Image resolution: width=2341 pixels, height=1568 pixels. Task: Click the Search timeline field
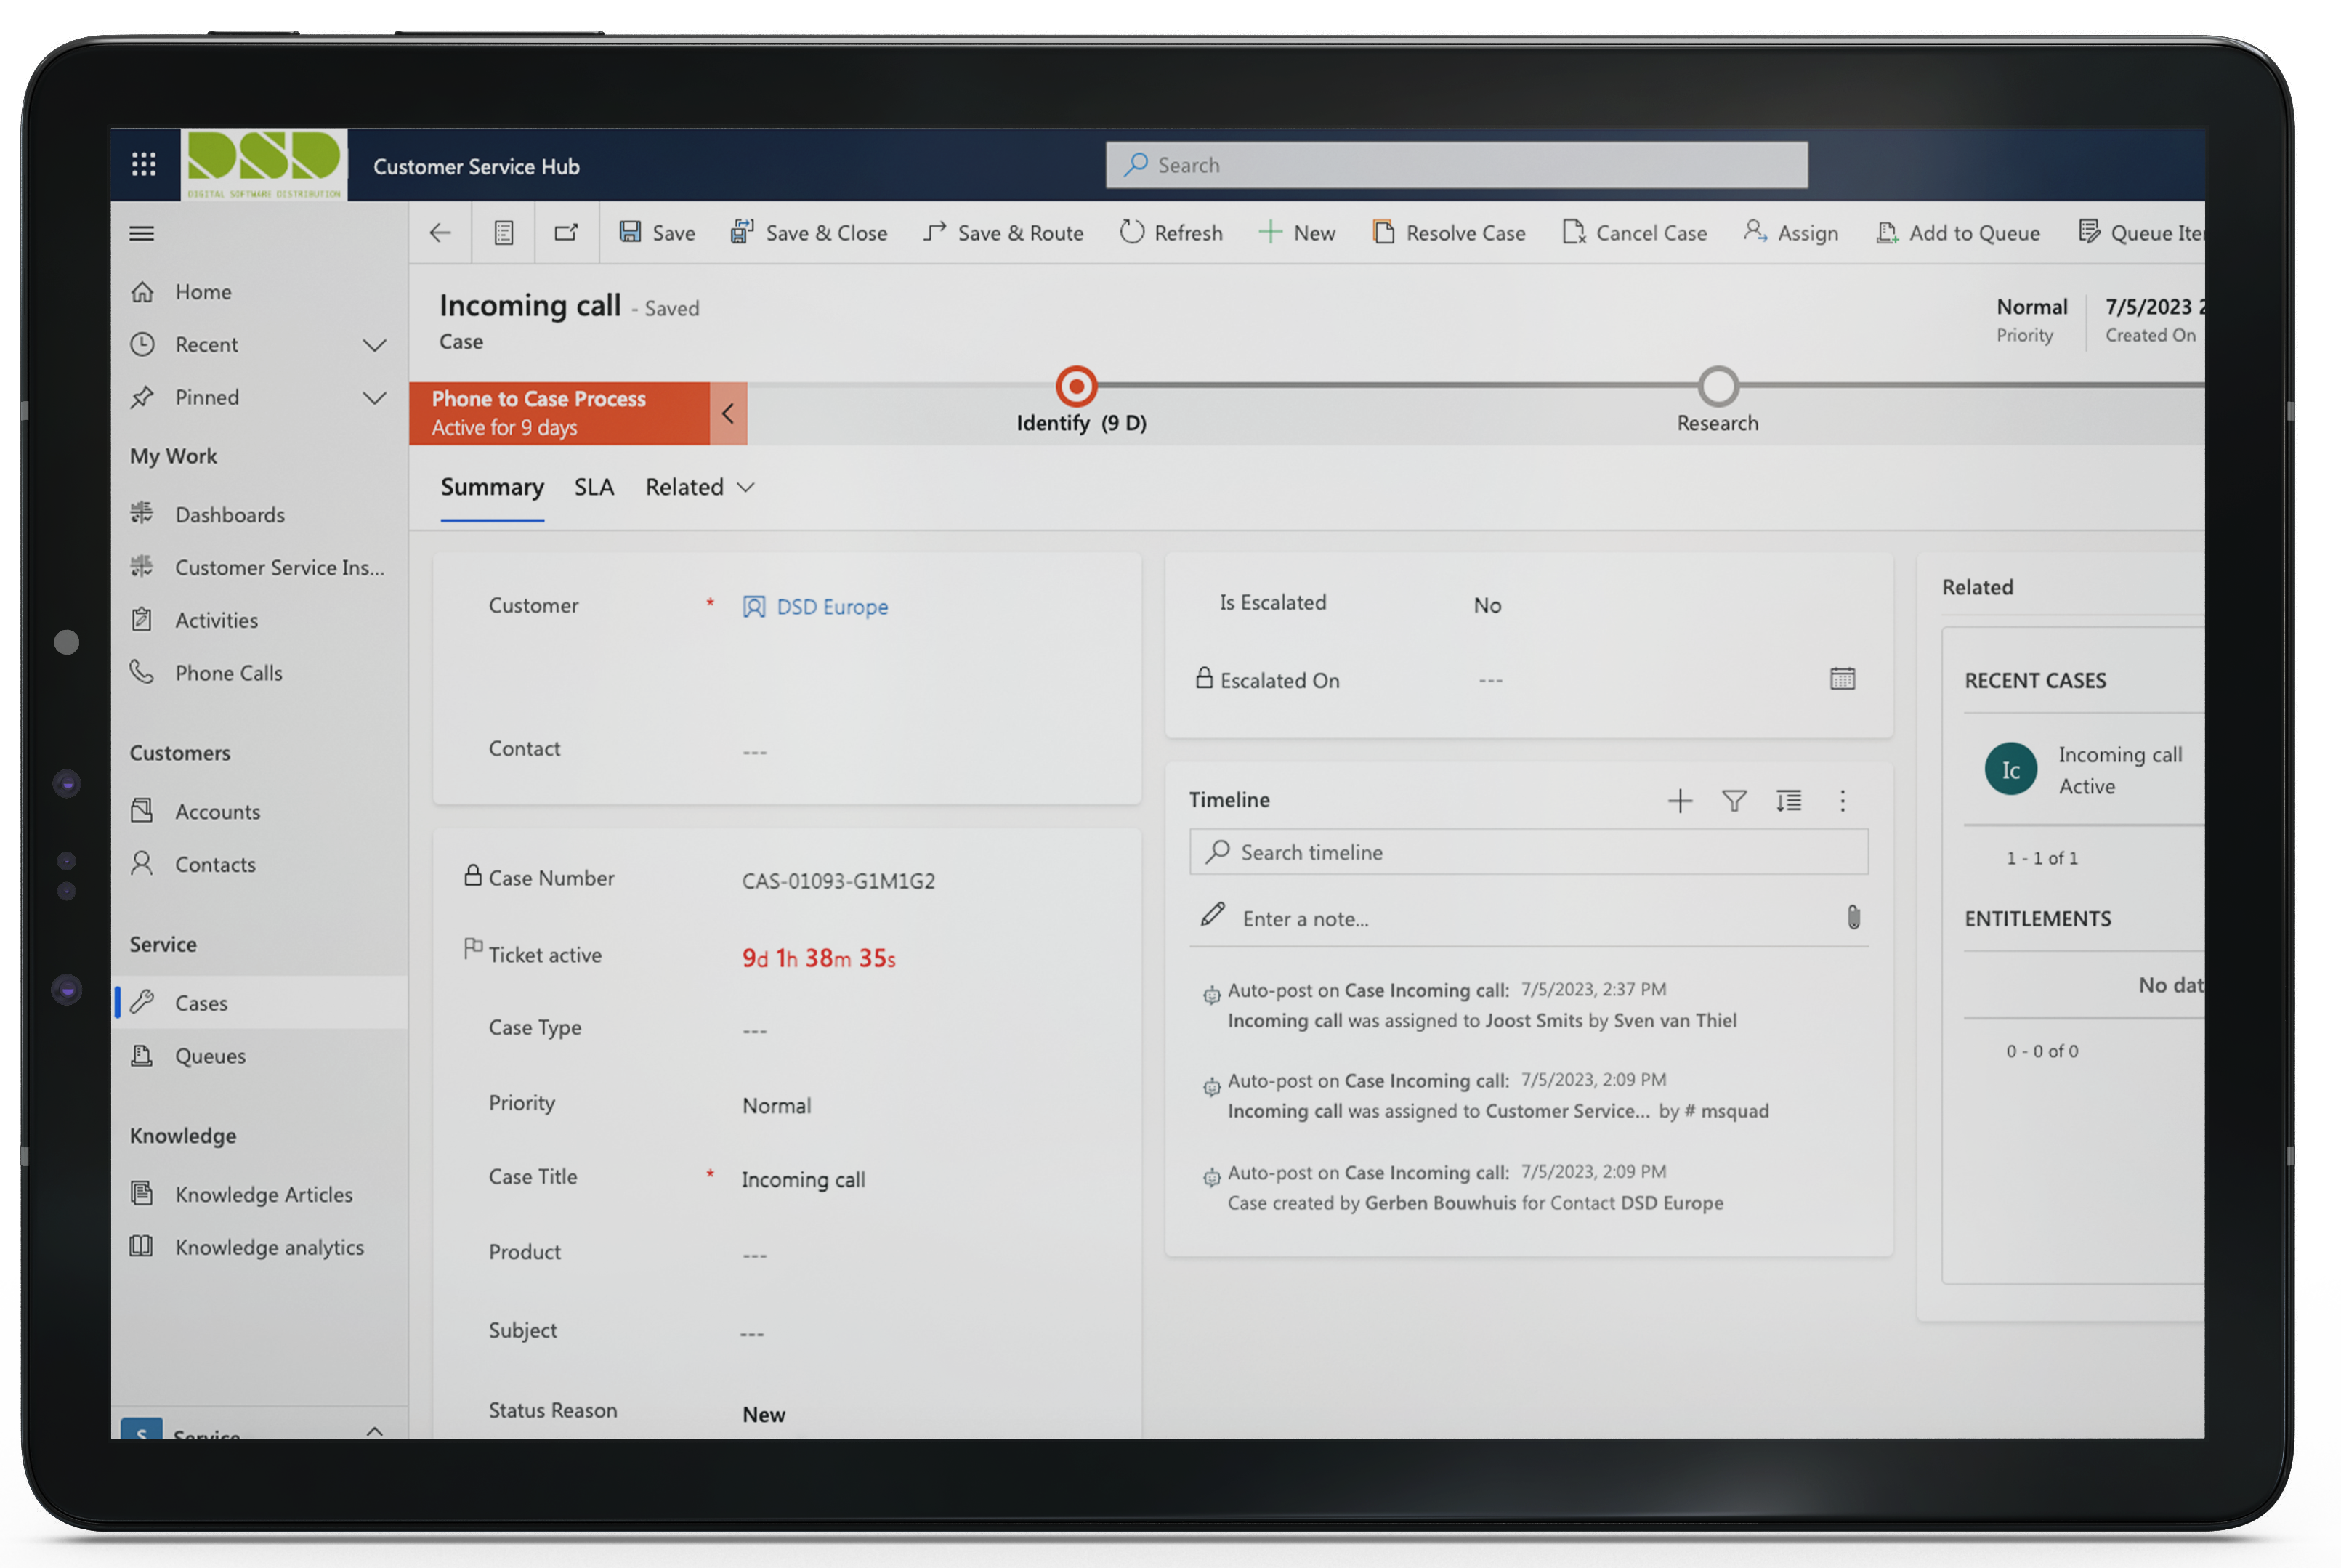(x=1528, y=852)
